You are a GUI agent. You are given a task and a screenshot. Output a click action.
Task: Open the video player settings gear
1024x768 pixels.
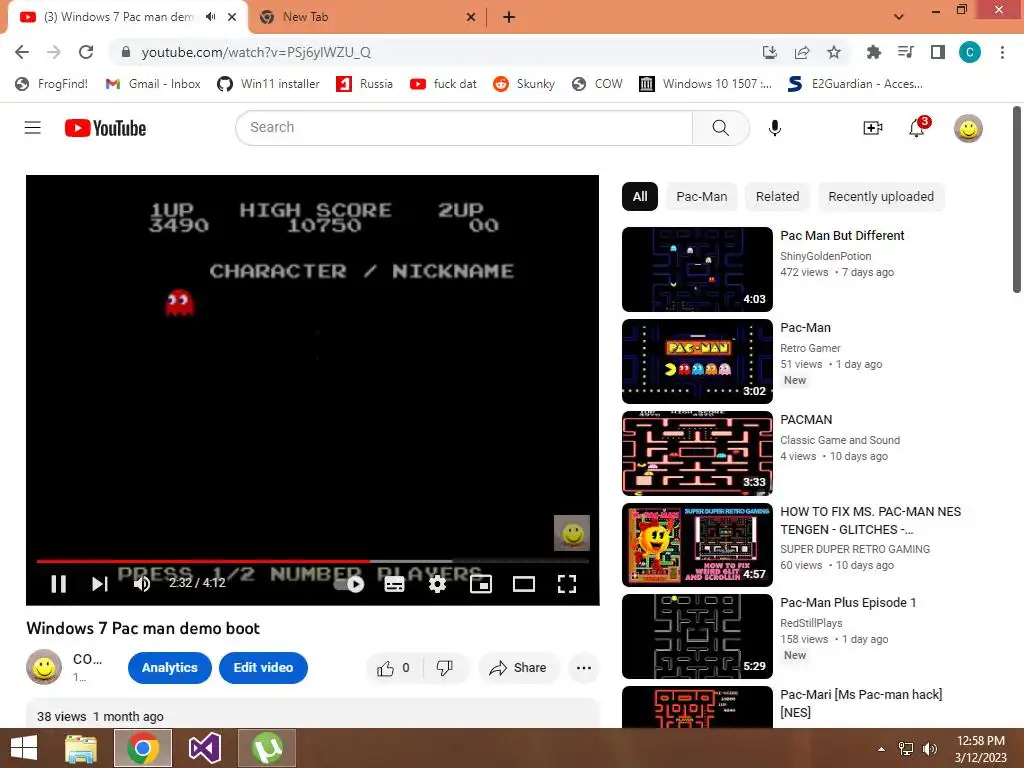[438, 584]
